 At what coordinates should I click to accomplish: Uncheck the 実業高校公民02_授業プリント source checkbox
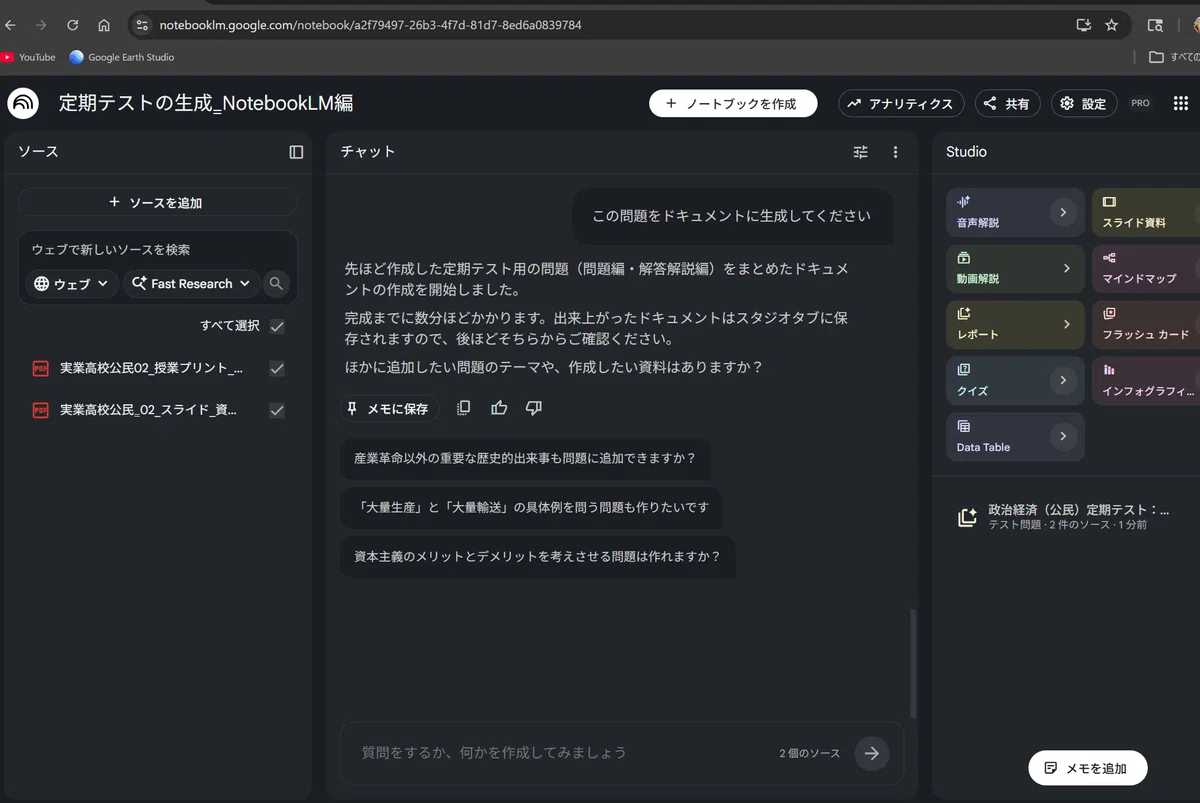tap(277, 368)
